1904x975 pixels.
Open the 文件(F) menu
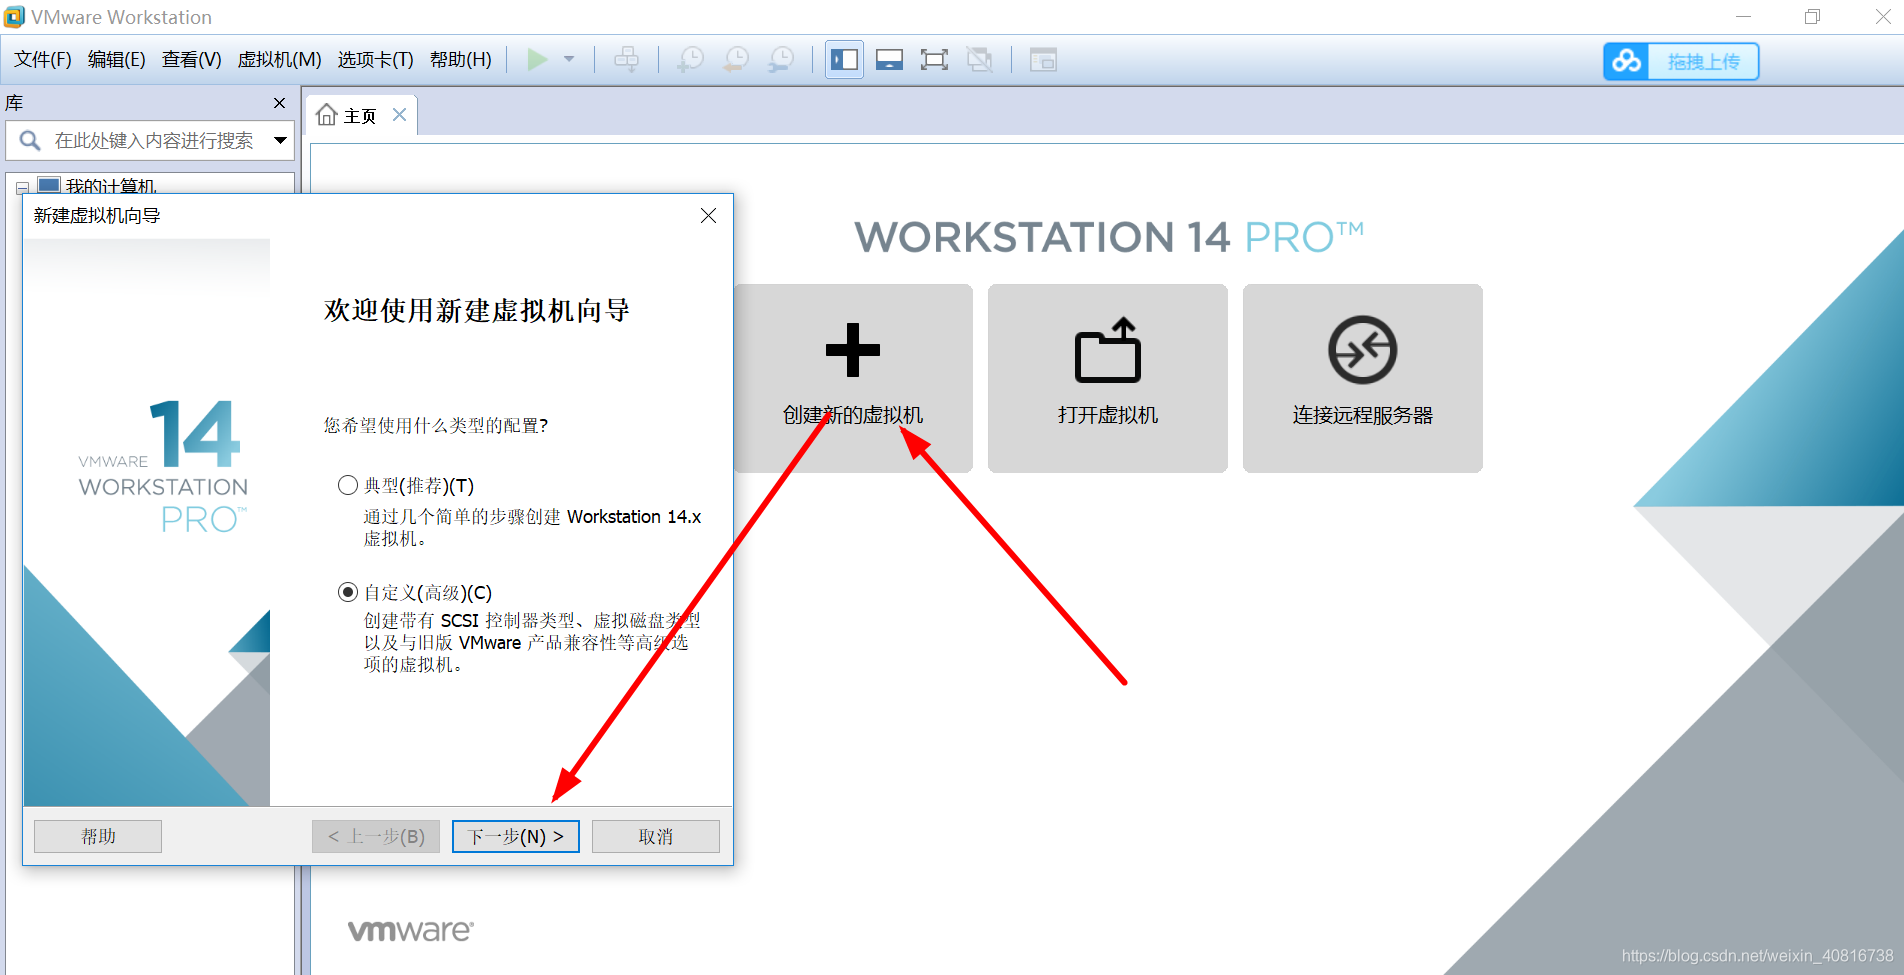point(43,60)
